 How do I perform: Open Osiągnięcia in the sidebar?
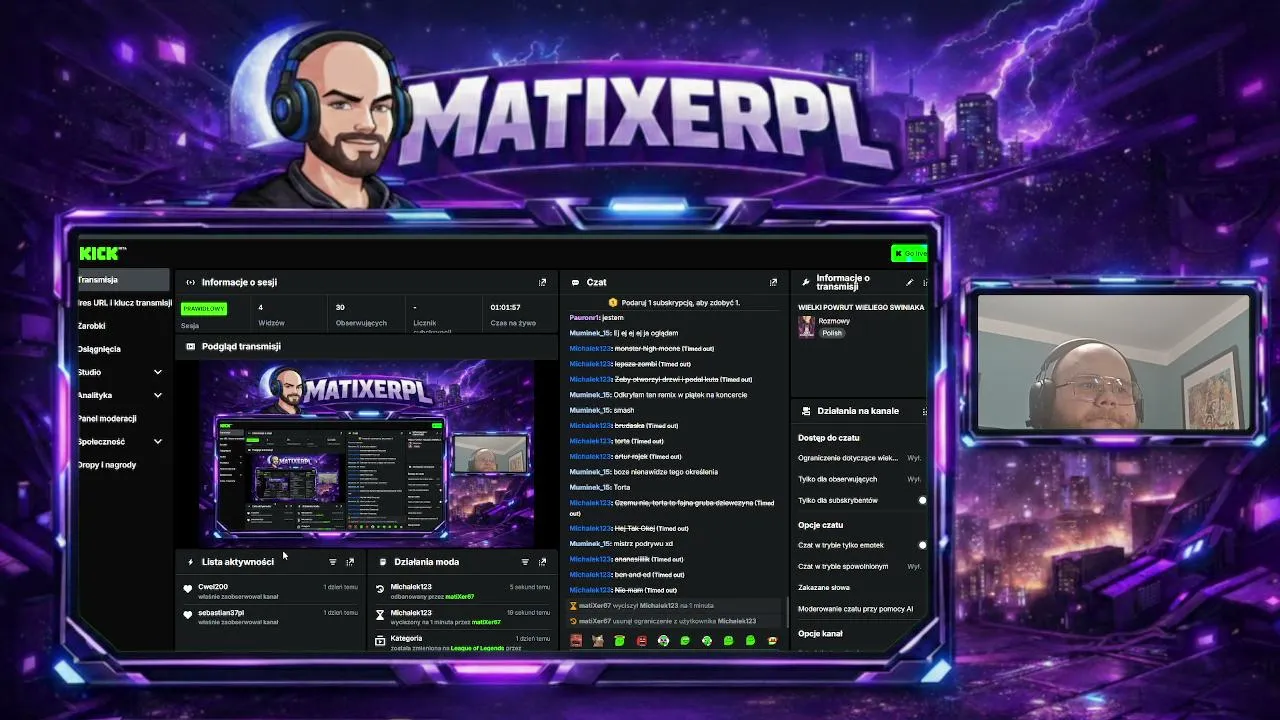99,349
